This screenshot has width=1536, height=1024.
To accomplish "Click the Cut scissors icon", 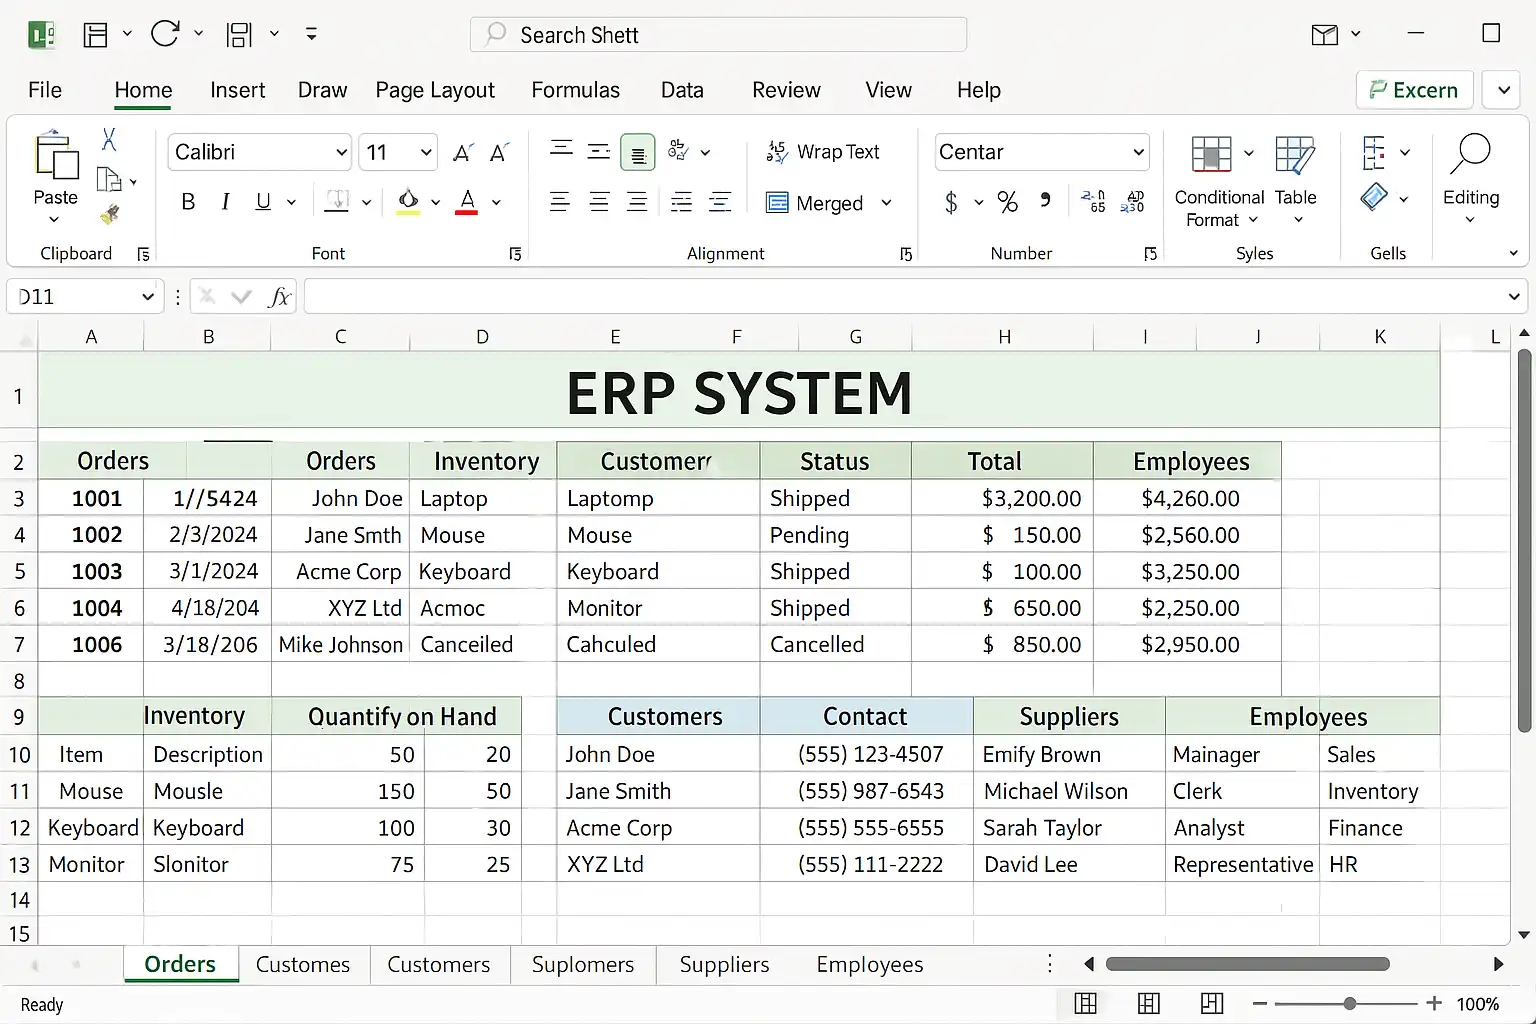I will (x=109, y=140).
